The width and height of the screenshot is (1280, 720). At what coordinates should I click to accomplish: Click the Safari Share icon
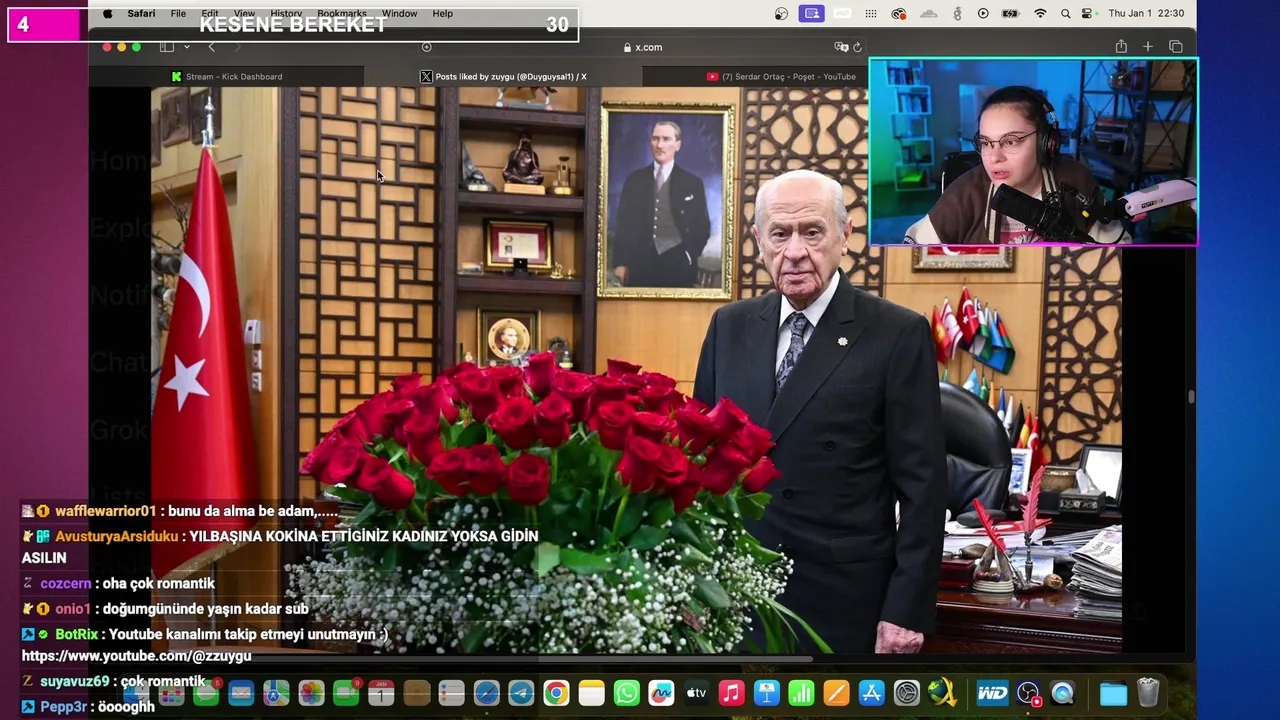[x=1121, y=47]
